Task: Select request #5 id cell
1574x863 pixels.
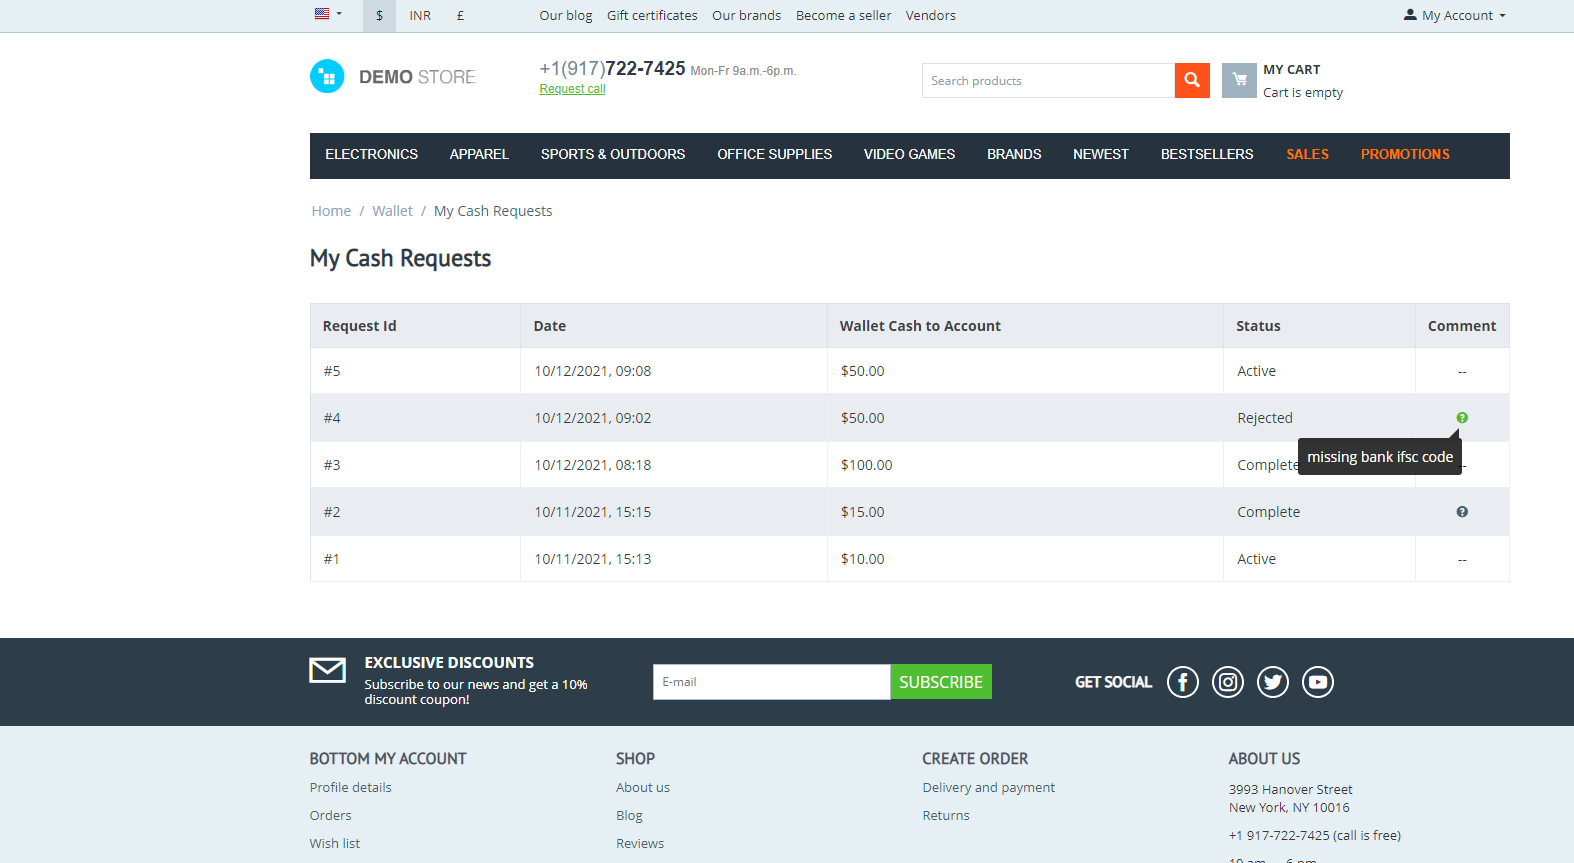Action: pyautogui.click(x=415, y=371)
